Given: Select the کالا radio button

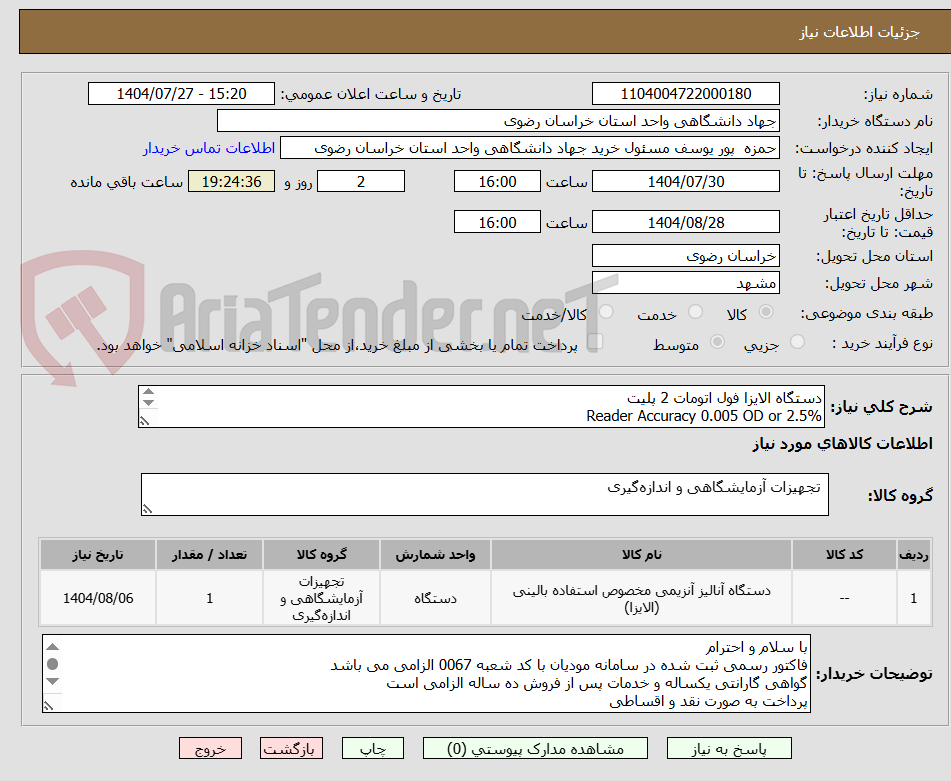Looking at the screenshot, I should pyautogui.click(x=766, y=312).
